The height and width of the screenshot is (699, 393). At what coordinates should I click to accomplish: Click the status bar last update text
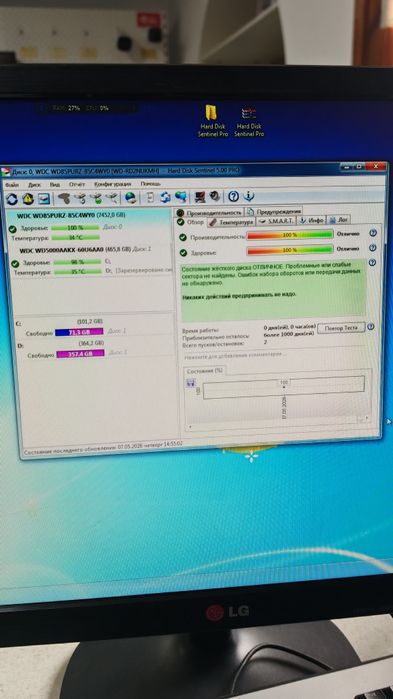tap(103, 448)
